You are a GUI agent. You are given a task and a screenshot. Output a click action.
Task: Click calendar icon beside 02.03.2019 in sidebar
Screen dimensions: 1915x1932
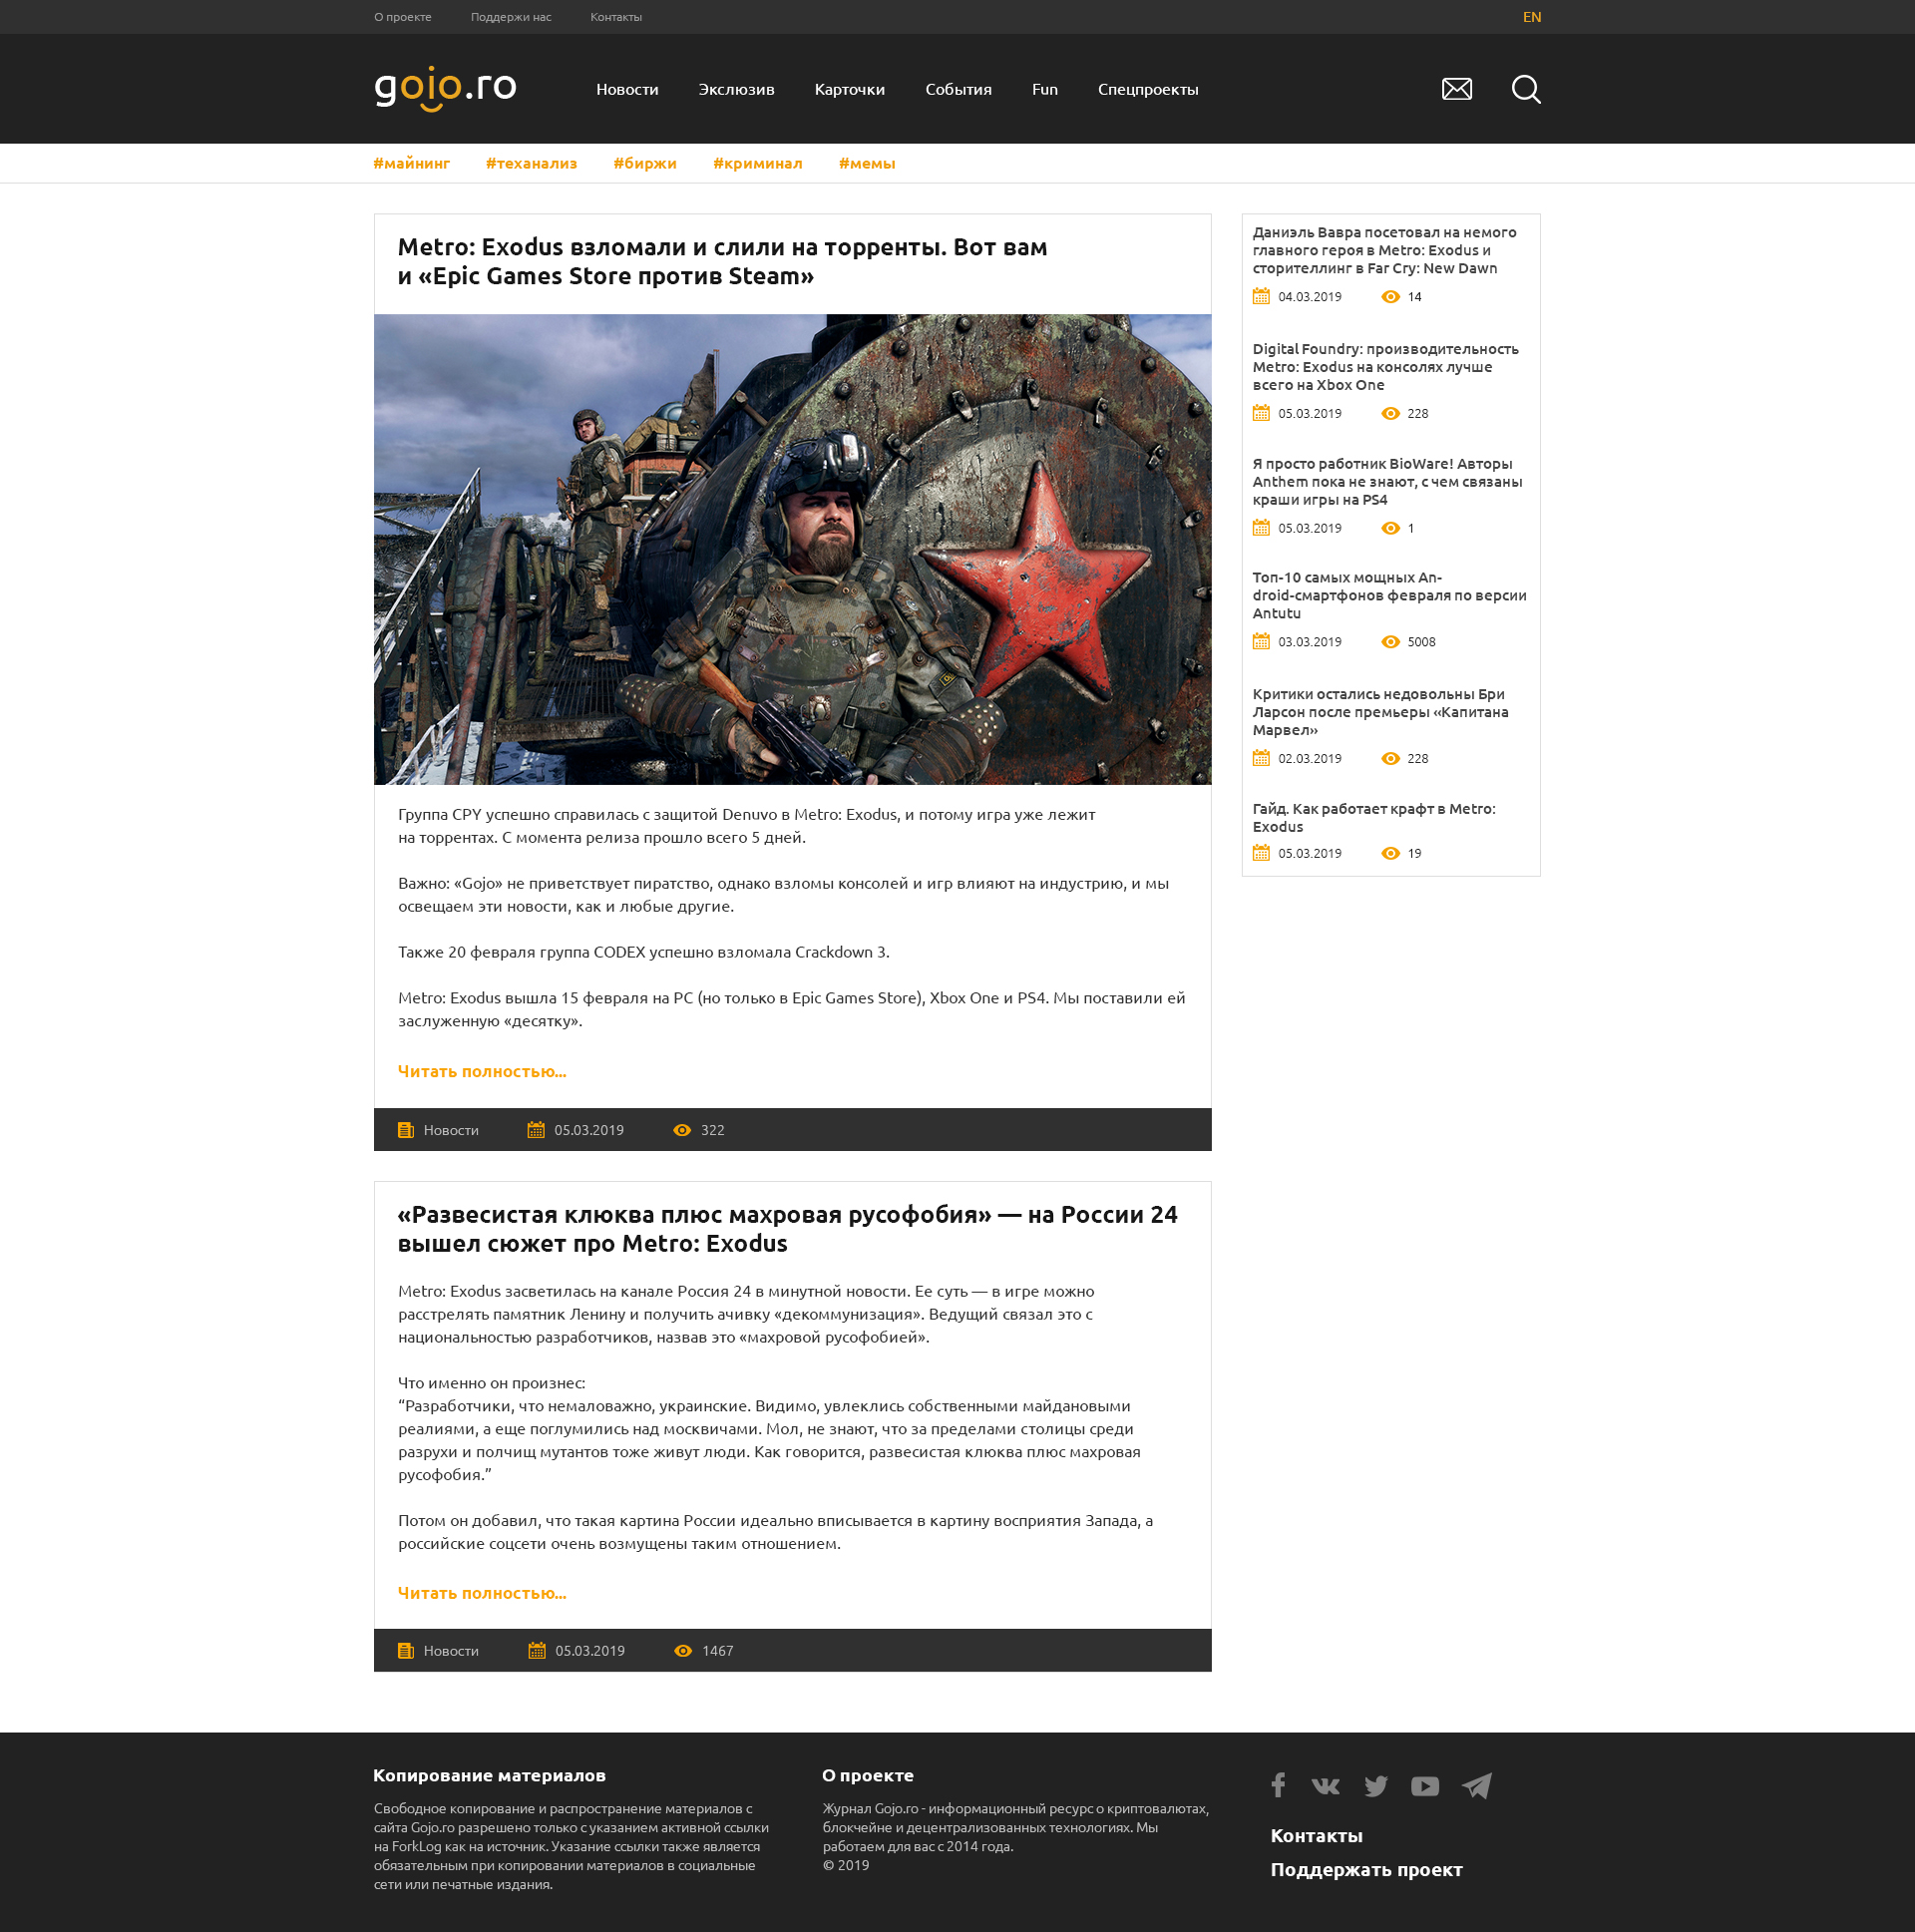(1261, 758)
